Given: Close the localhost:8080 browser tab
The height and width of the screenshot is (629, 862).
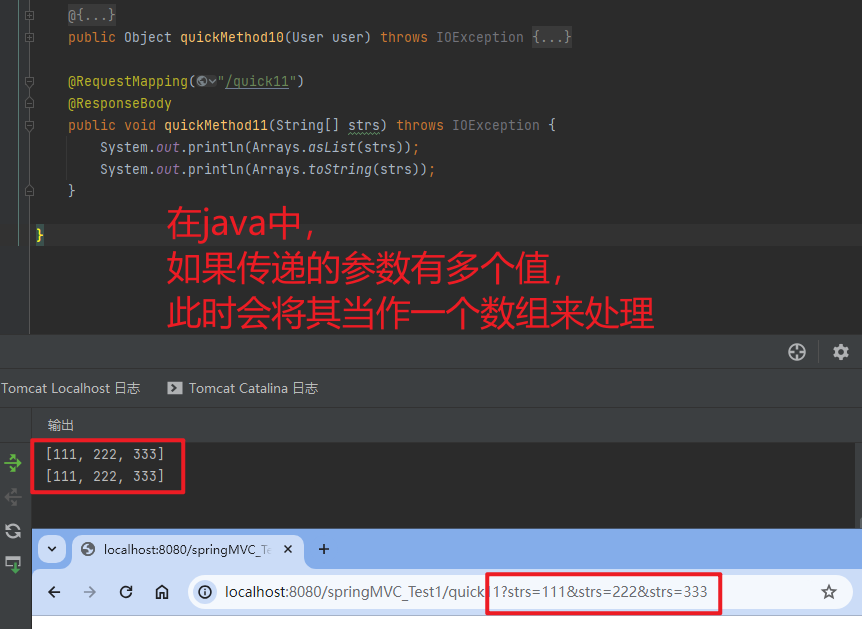Looking at the screenshot, I should [x=288, y=549].
